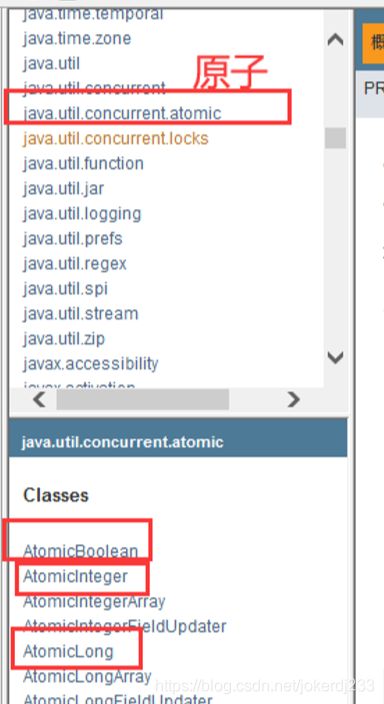Open the AtomicInteger class documentation

point(75,576)
